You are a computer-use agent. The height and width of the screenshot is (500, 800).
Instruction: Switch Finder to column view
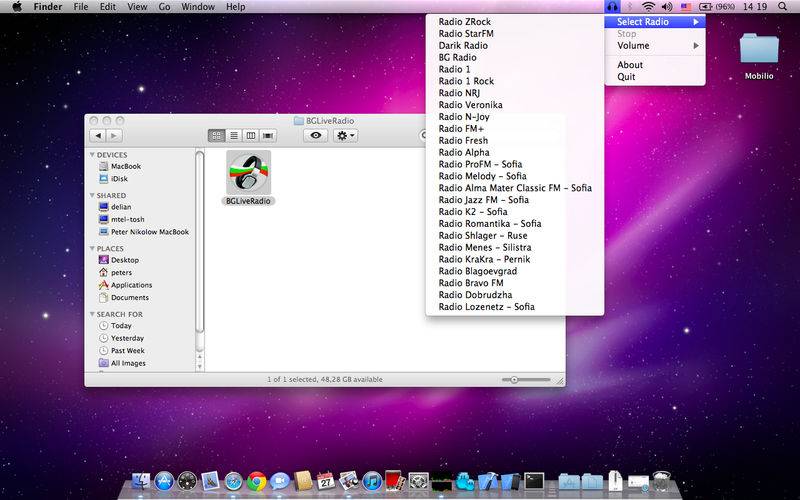pos(251,135)
